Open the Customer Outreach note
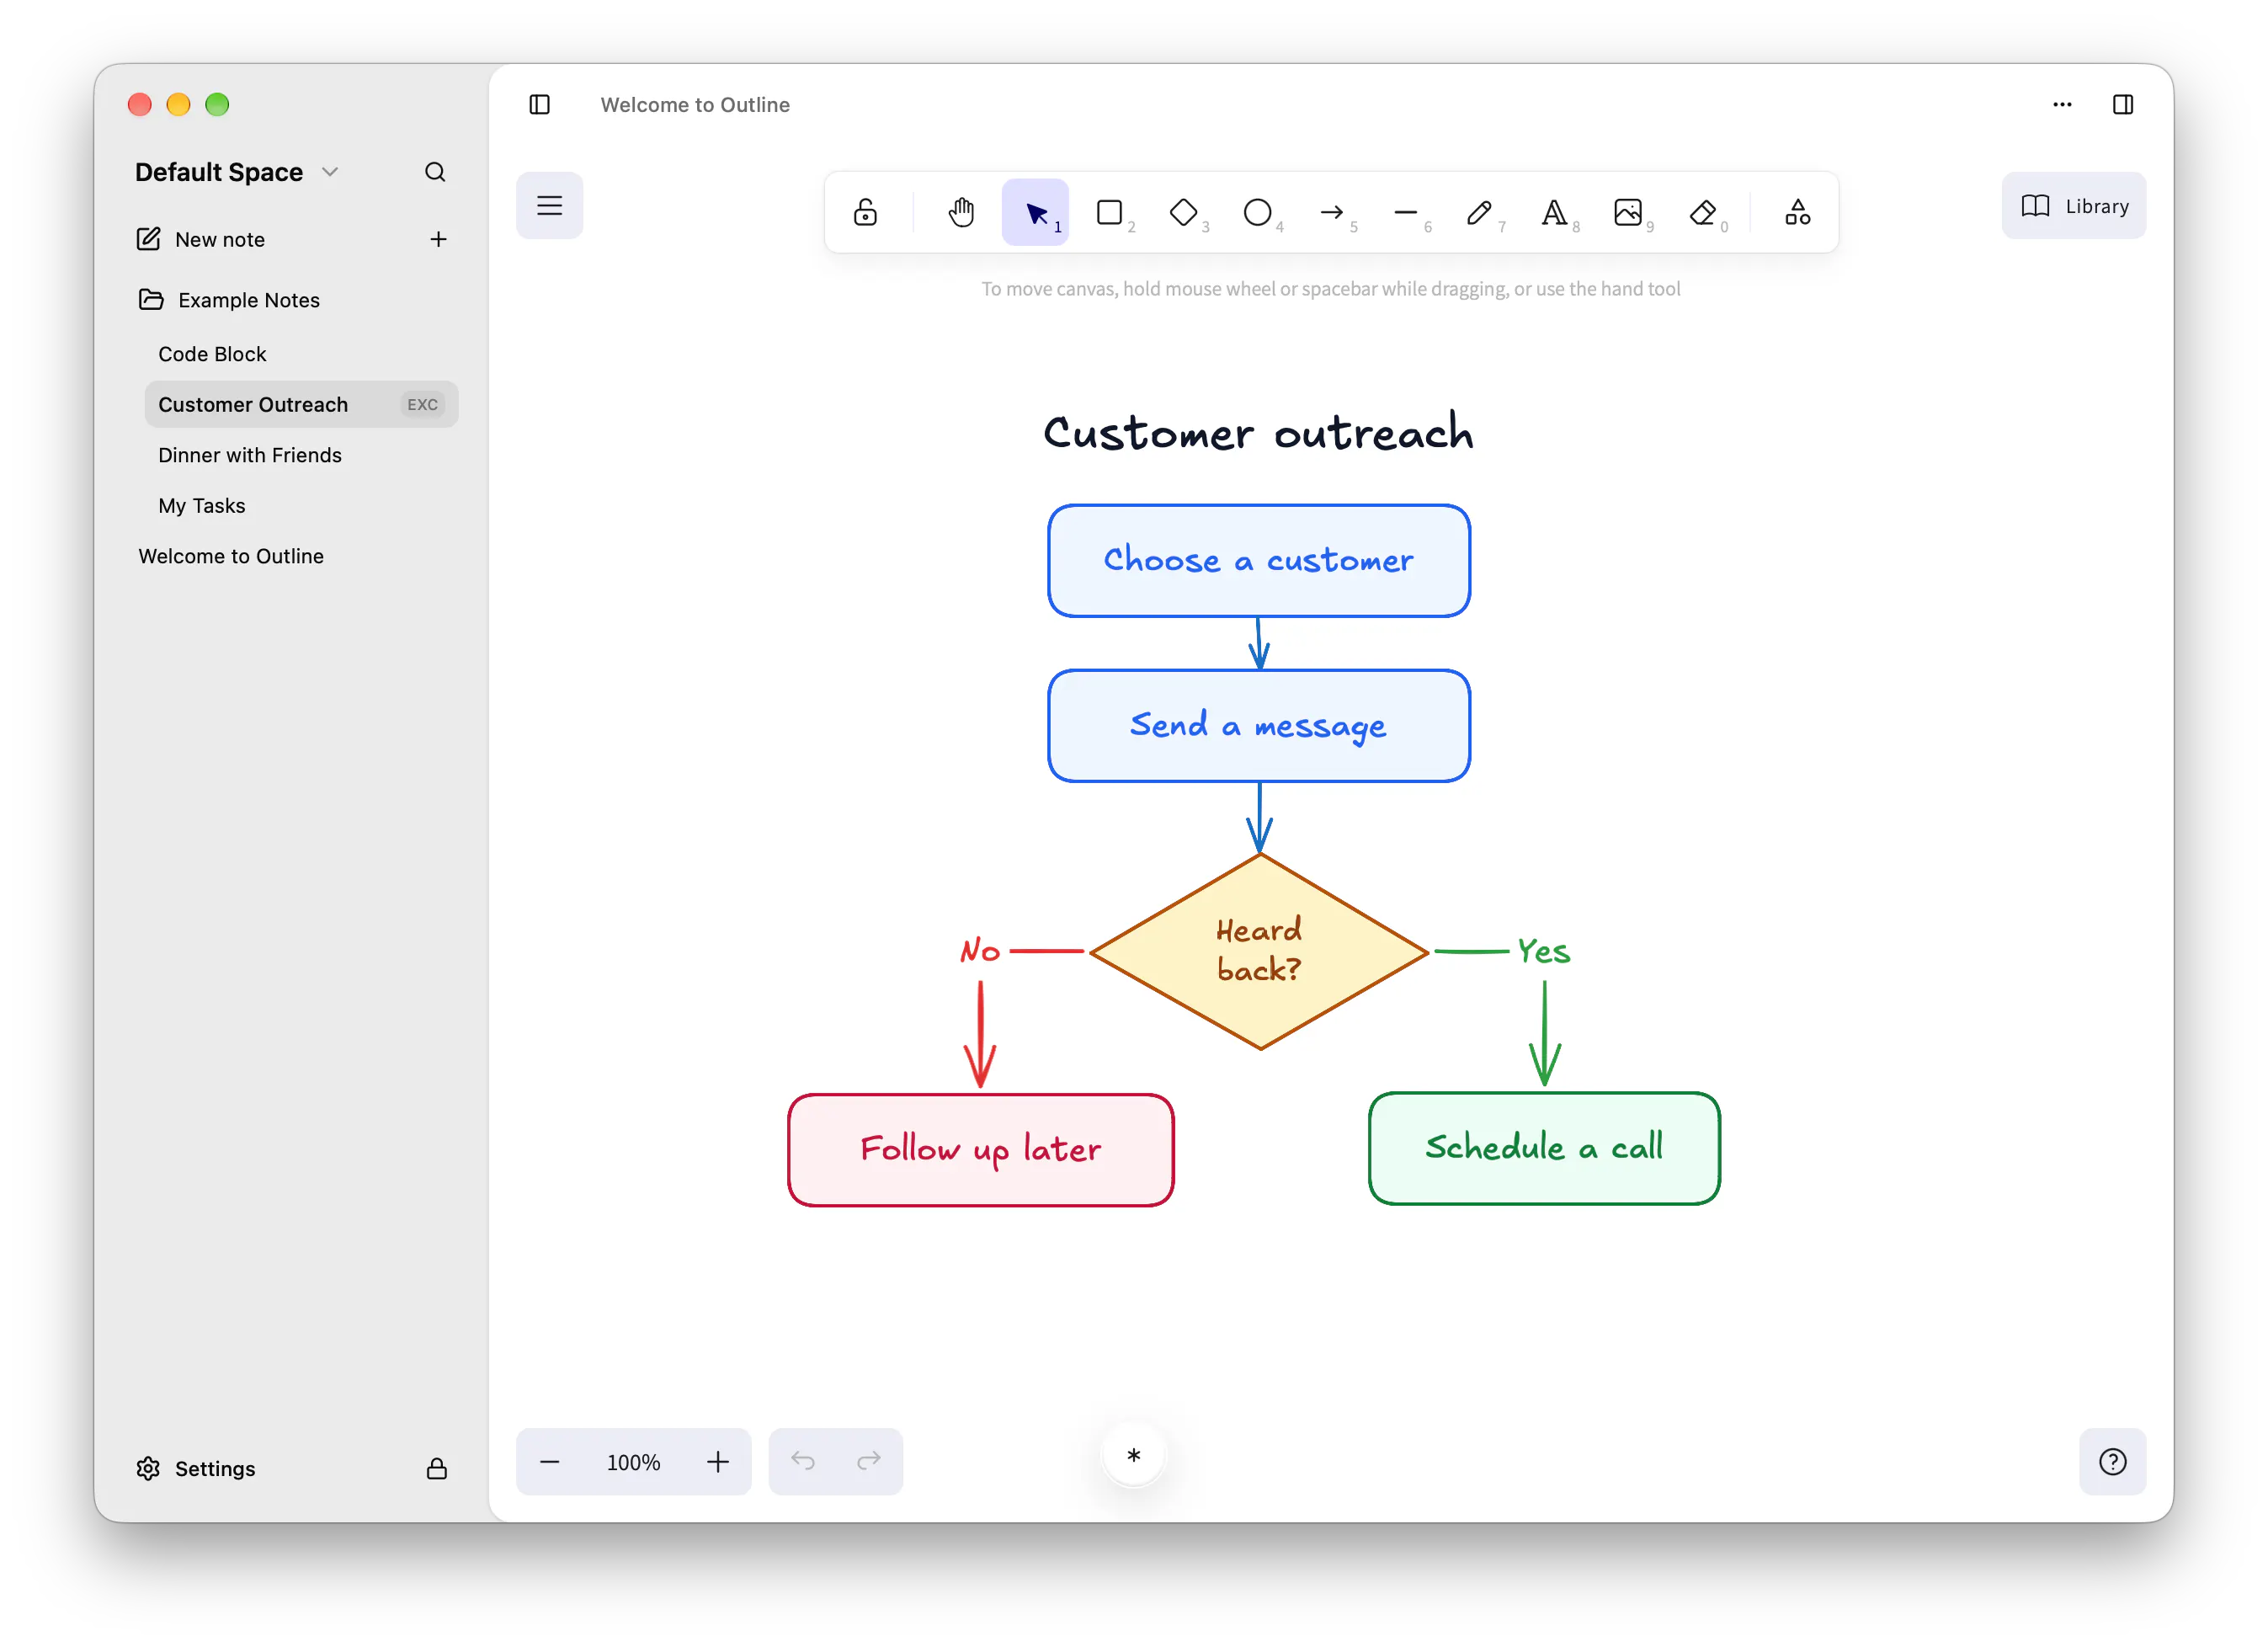Viewport: 2268px width, 1647px height. pos(301,404)
